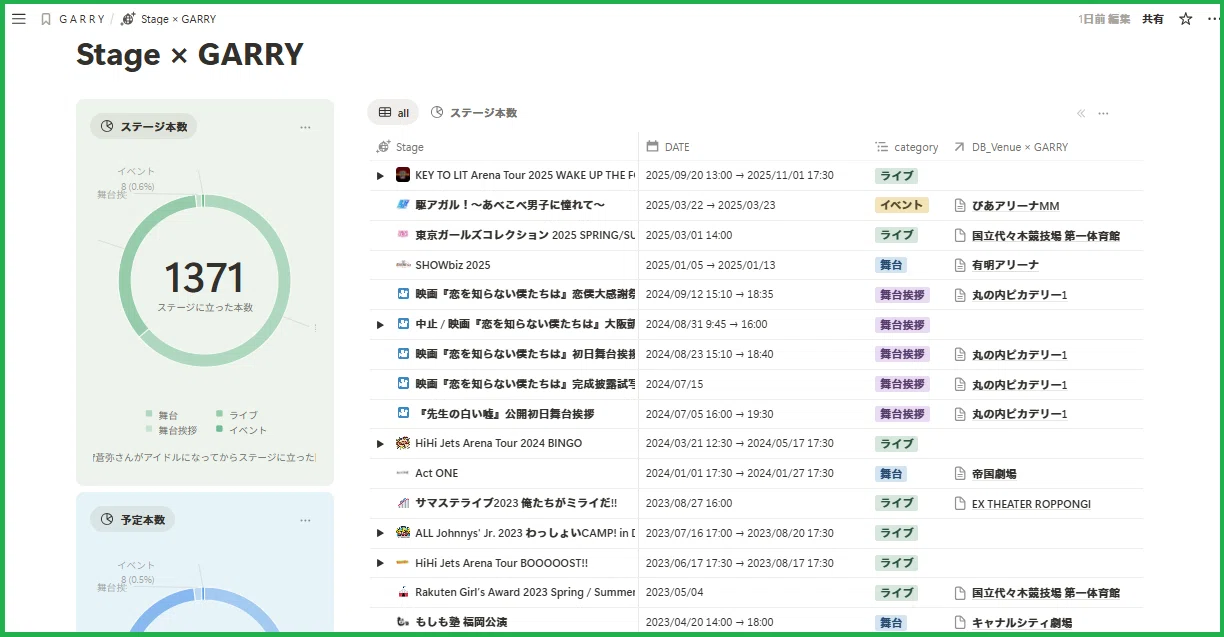Click 駆アガル！ row page icon

(403, 205)
